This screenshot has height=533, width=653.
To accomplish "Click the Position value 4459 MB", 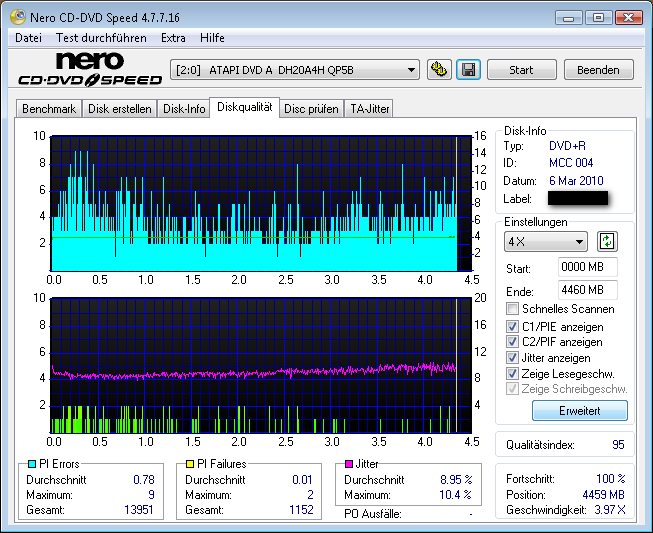I will pos(603,495).
